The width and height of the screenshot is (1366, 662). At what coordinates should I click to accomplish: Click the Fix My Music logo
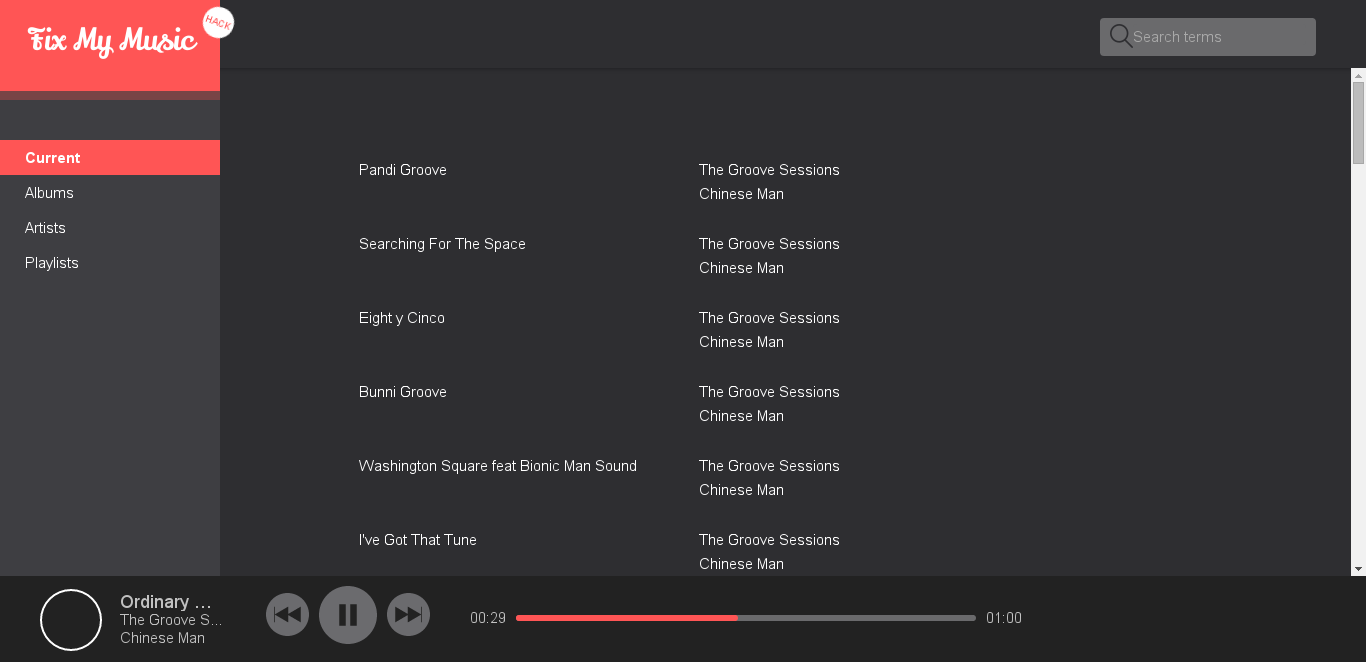pyautogui.click(x=112, y=41)
